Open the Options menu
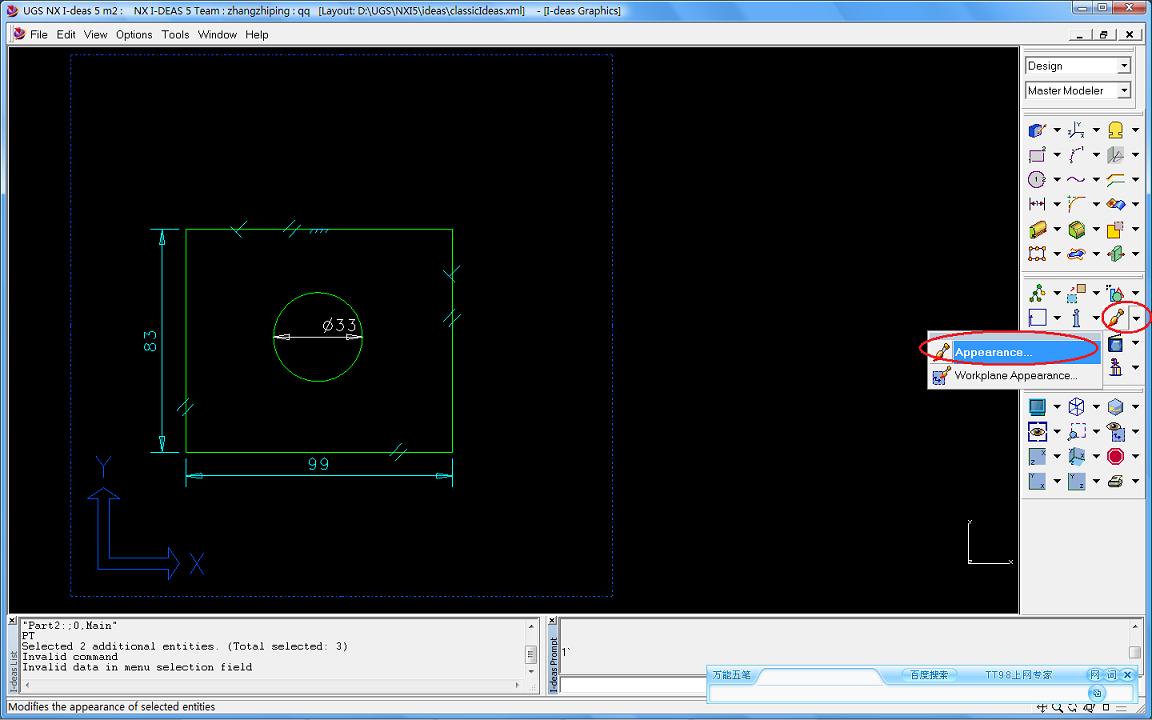1152x720 pixels. coord(134,35)
